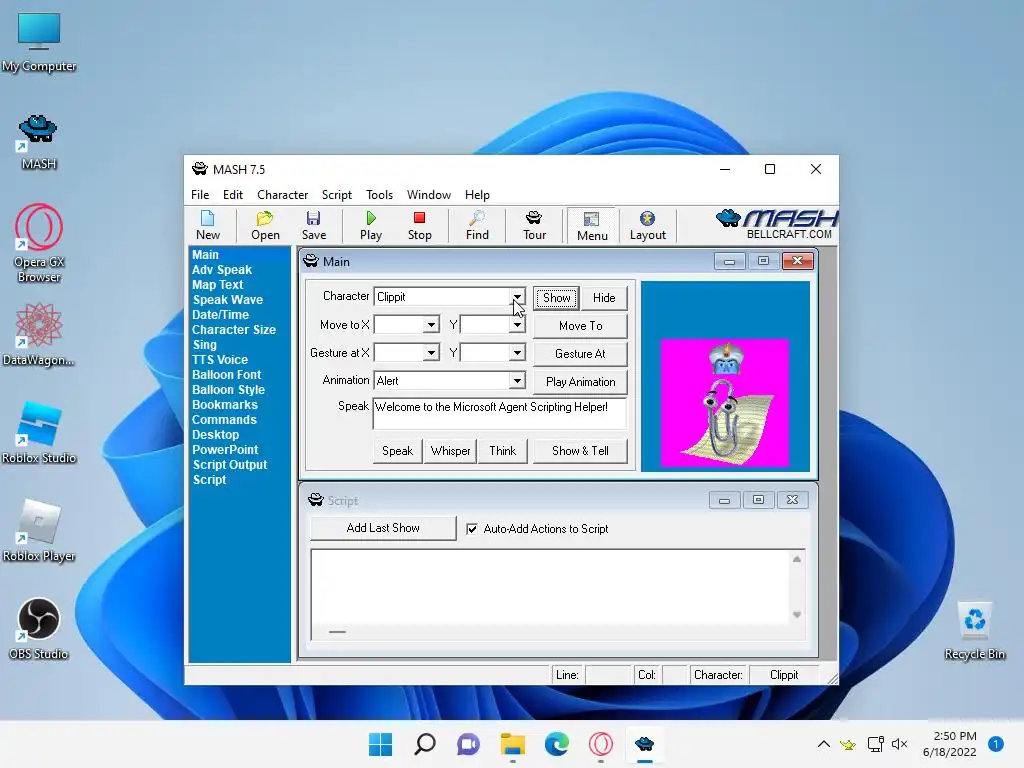Screen dimensions: 1024x768
Task: Open My Computer desktop icon
Action: click(x=39, y=42)
